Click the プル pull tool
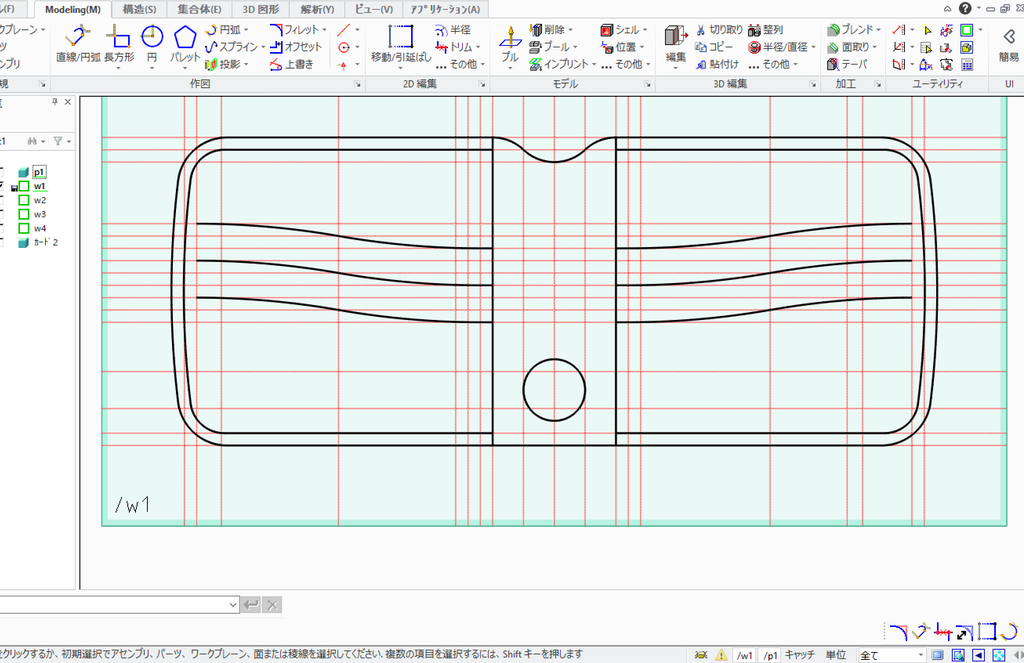The image size is (1024, 663). coord(510,44)
